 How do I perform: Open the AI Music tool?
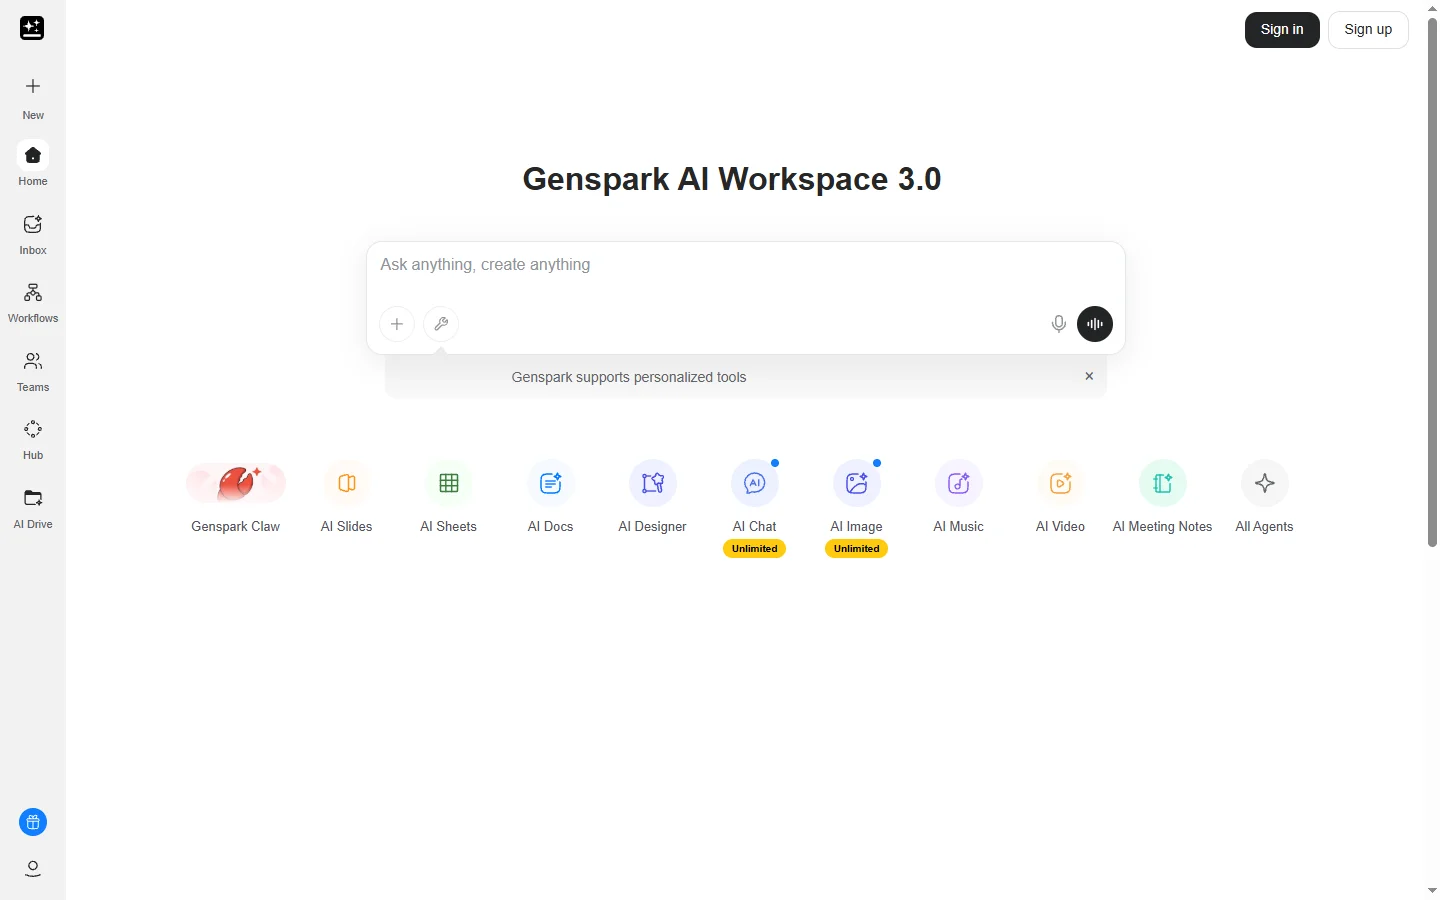(958, 497)
